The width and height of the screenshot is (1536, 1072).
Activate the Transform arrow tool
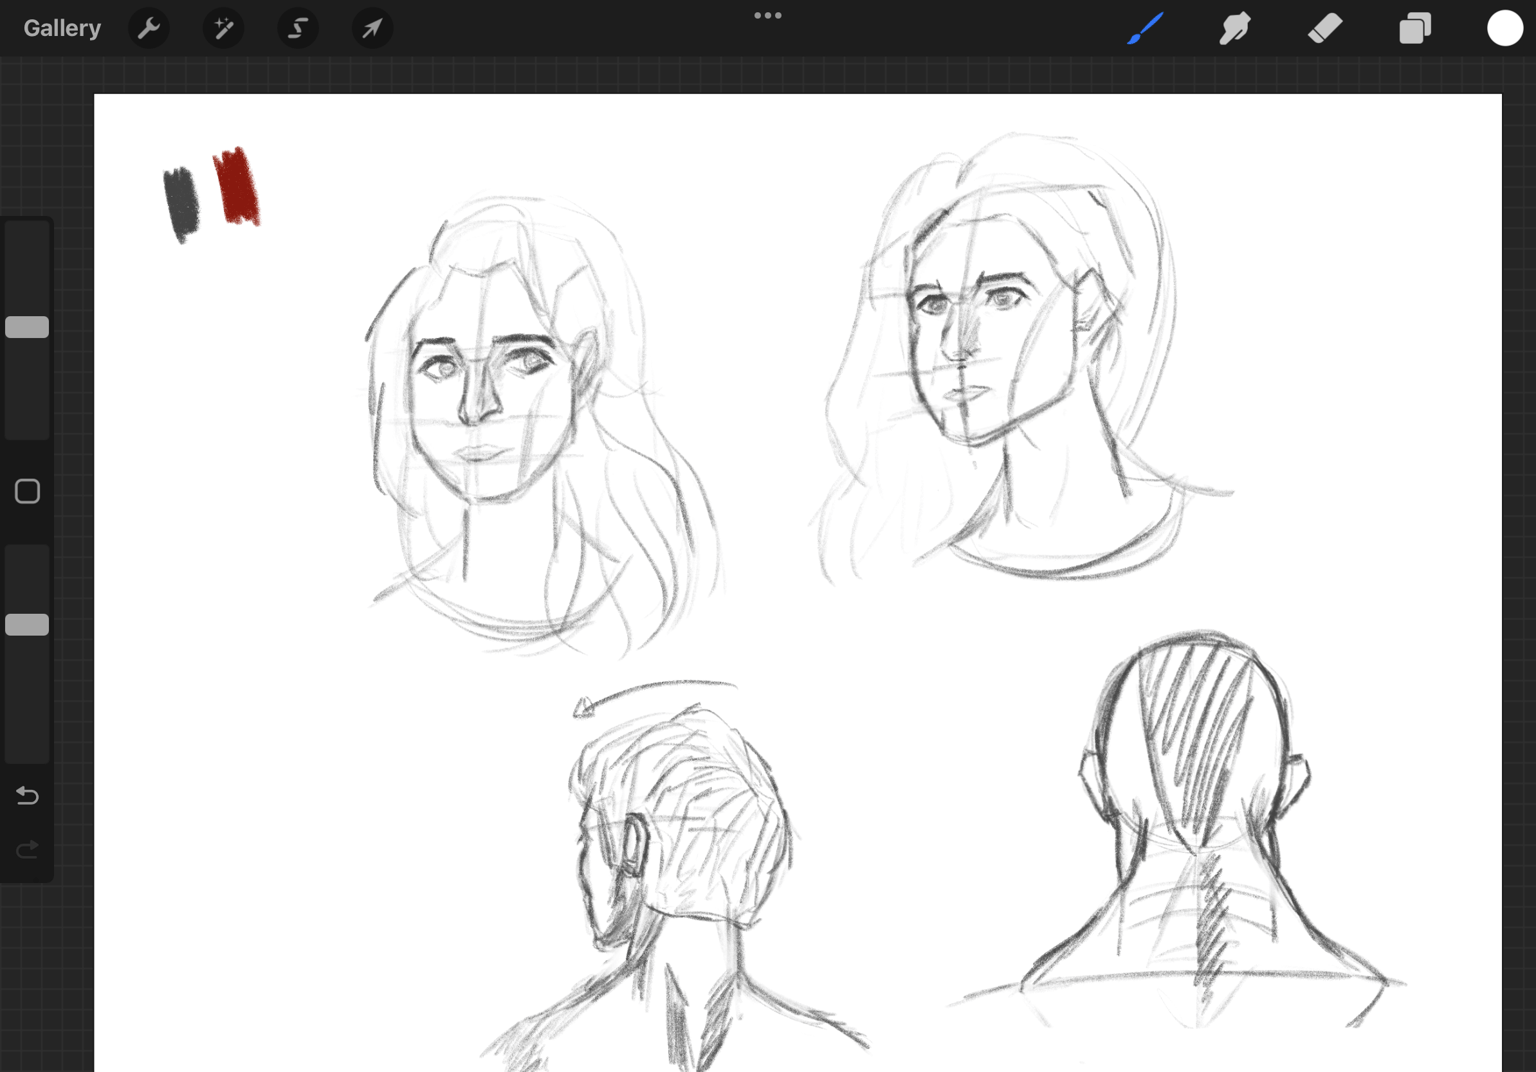[372, 28]
